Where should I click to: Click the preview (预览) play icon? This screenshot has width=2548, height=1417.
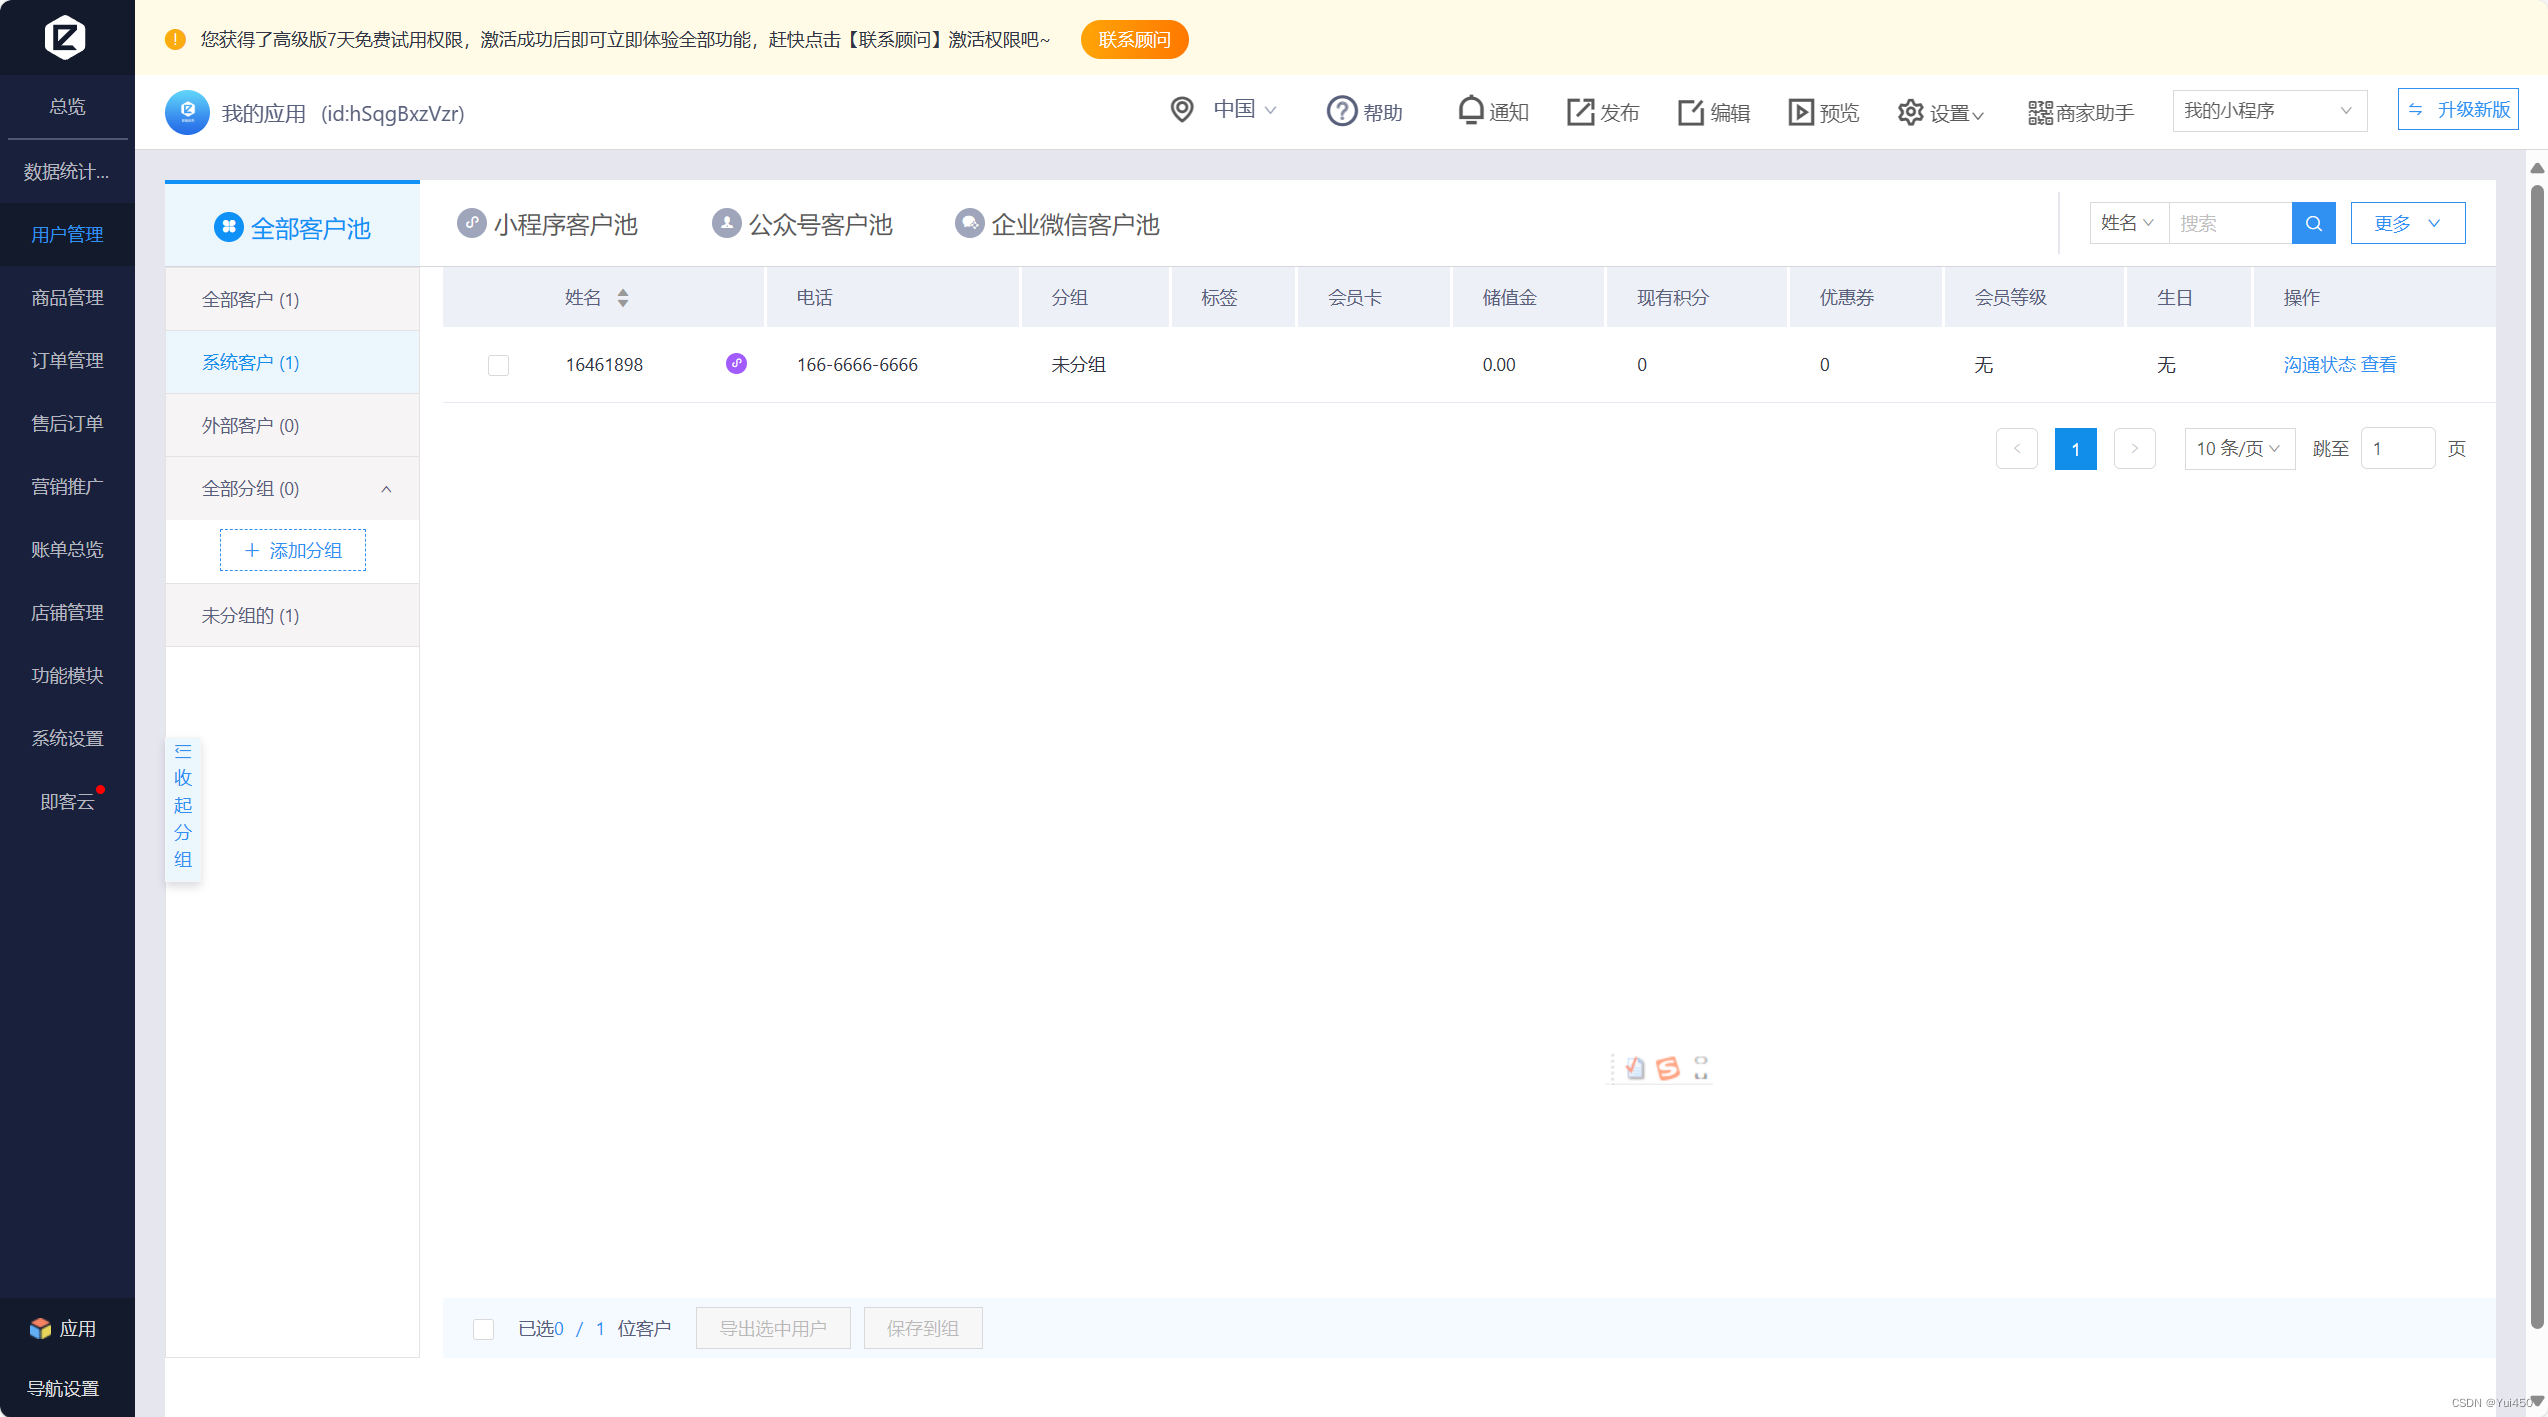[1800, 111]
